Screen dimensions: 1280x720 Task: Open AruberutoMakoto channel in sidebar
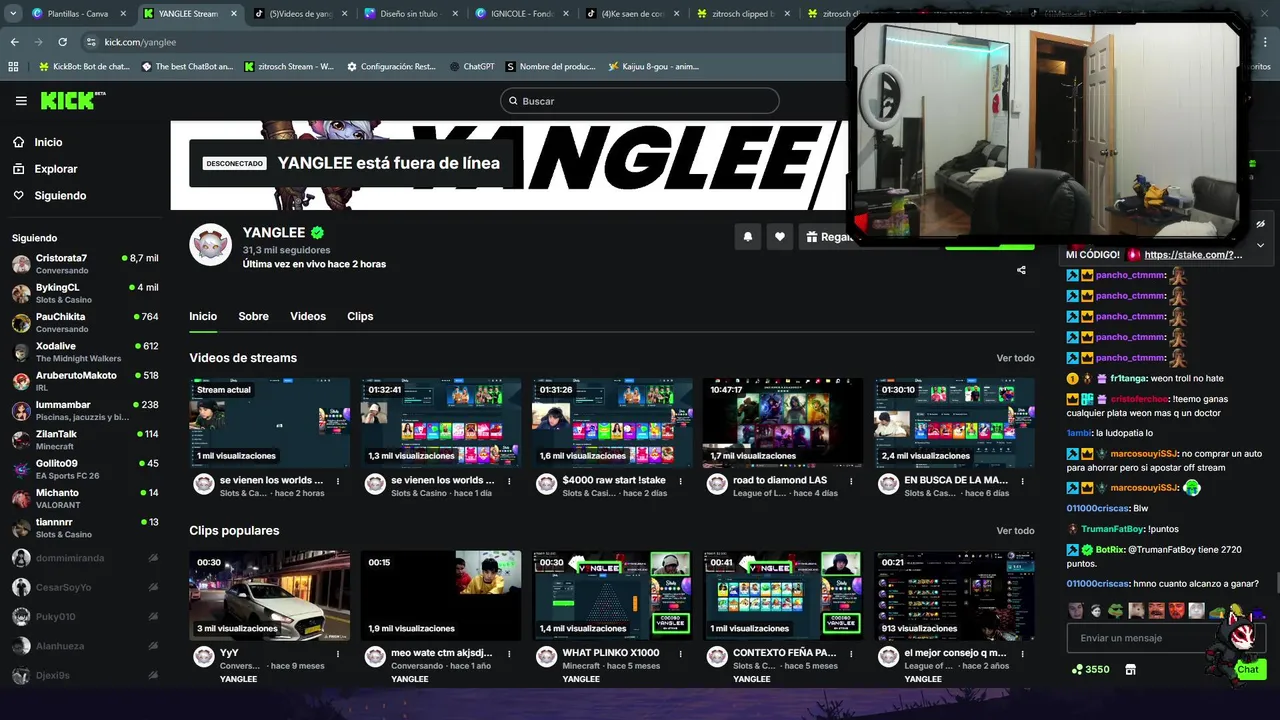click(x=85, y=381)
